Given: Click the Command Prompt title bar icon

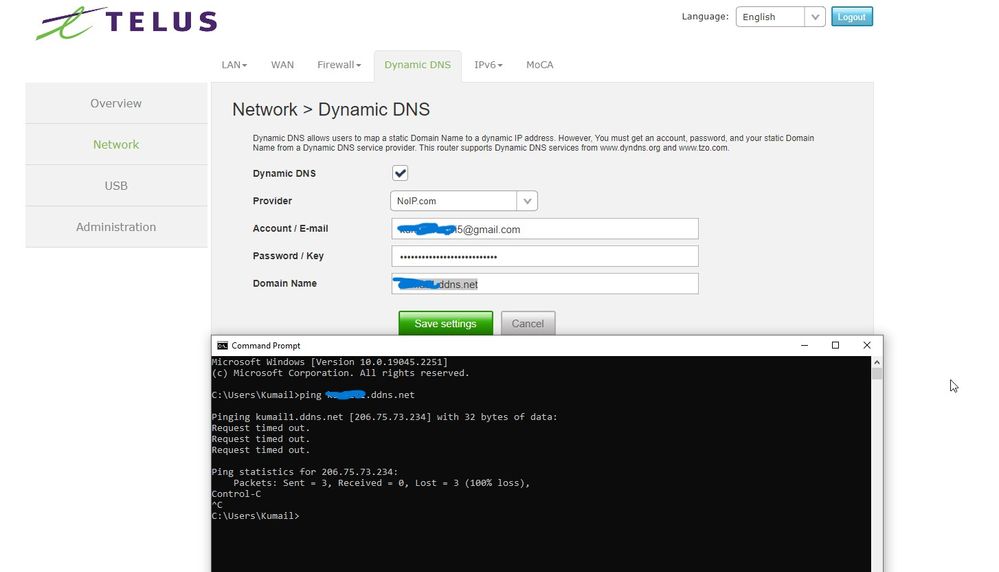Looking at the screenshot, I should 222,346.
